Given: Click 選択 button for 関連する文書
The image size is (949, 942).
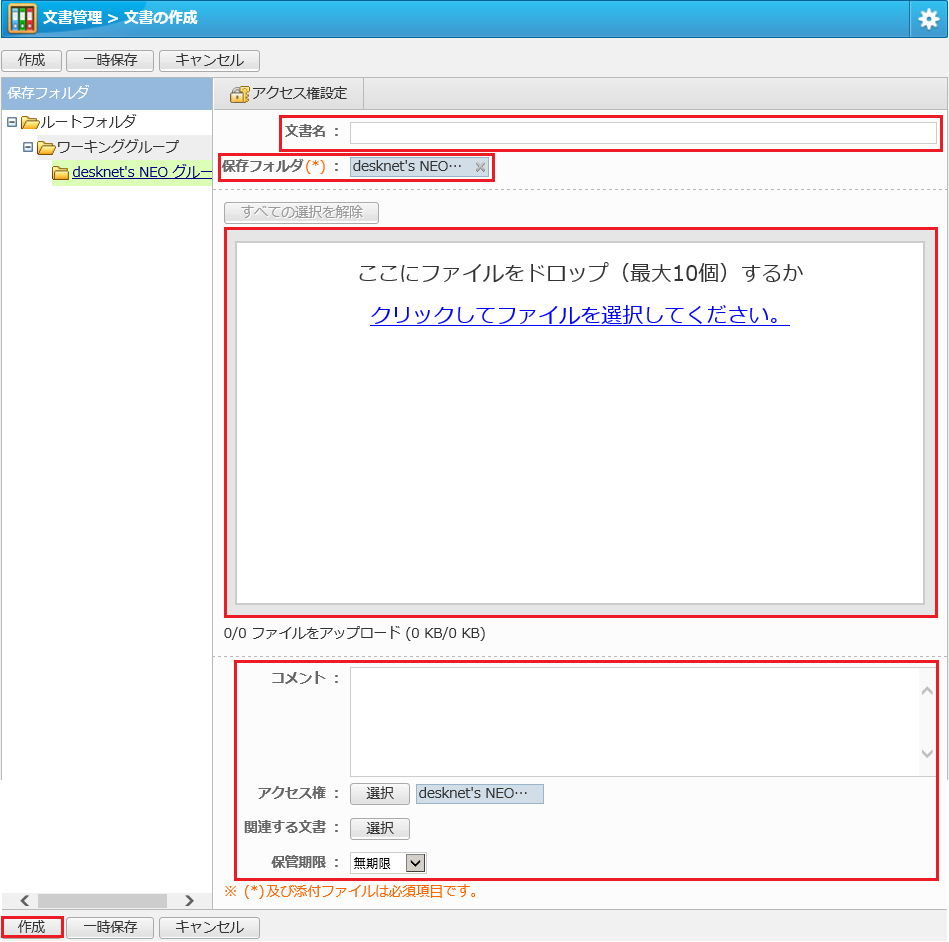Looking at the screenshot, I should coord(380,829).
